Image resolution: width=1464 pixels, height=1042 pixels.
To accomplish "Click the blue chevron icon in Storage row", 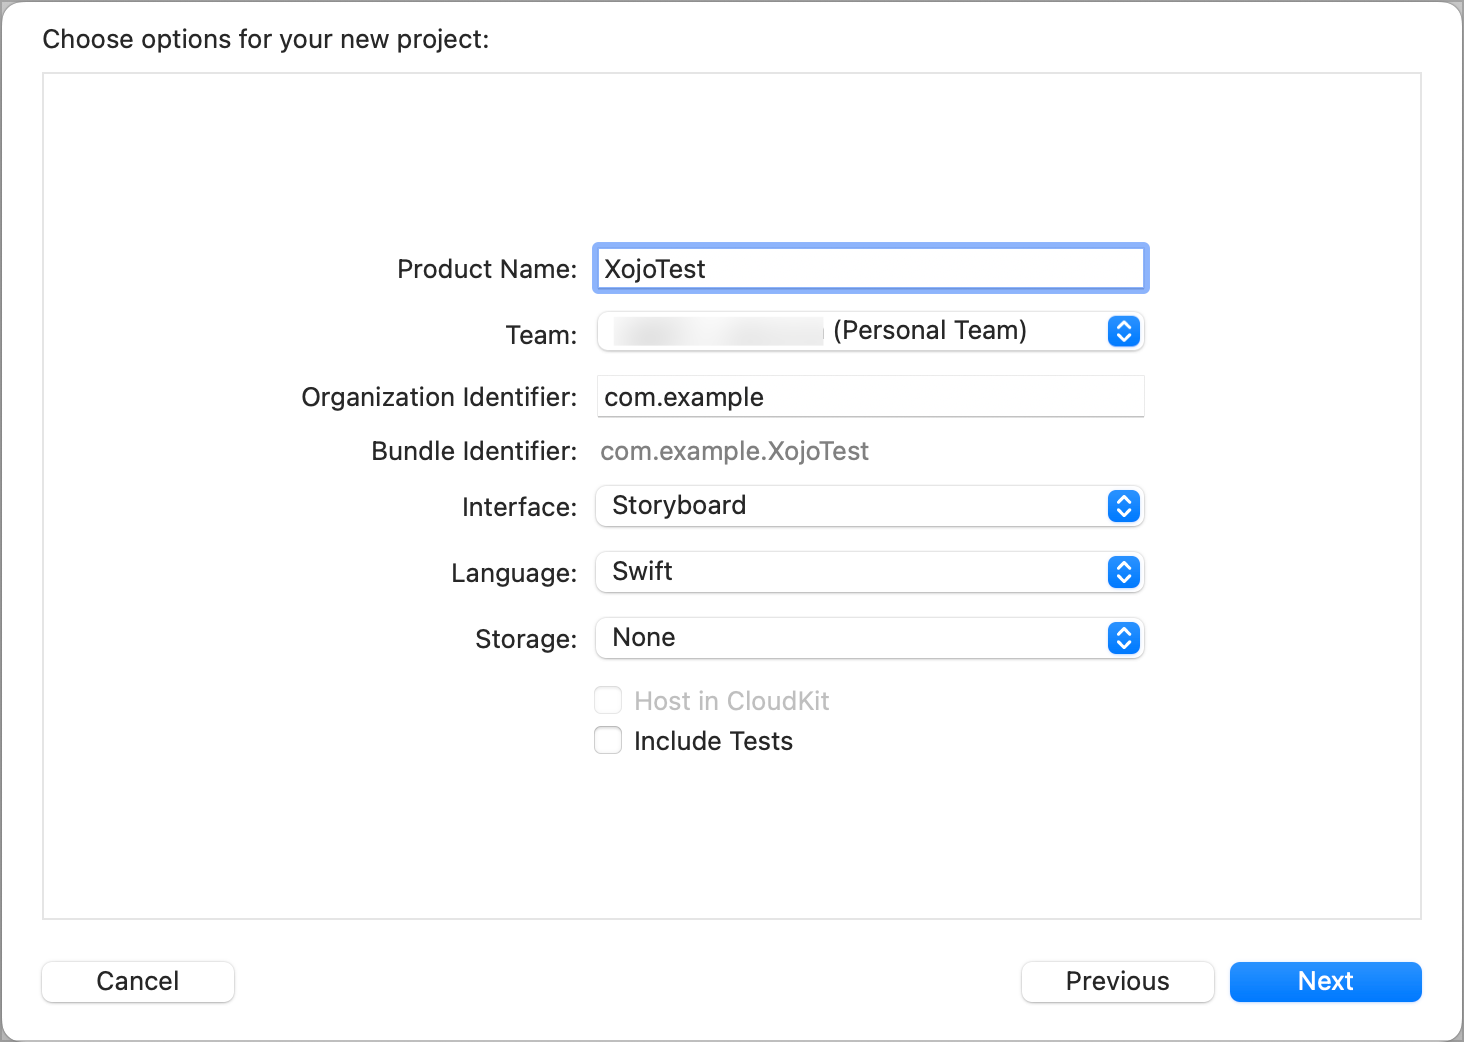I will coord(1123,639).
